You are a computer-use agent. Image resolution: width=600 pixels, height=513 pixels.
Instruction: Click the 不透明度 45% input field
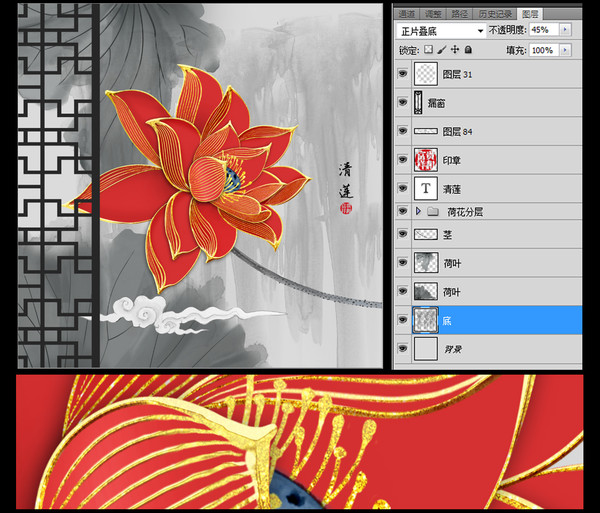click(x=545, y=29)
